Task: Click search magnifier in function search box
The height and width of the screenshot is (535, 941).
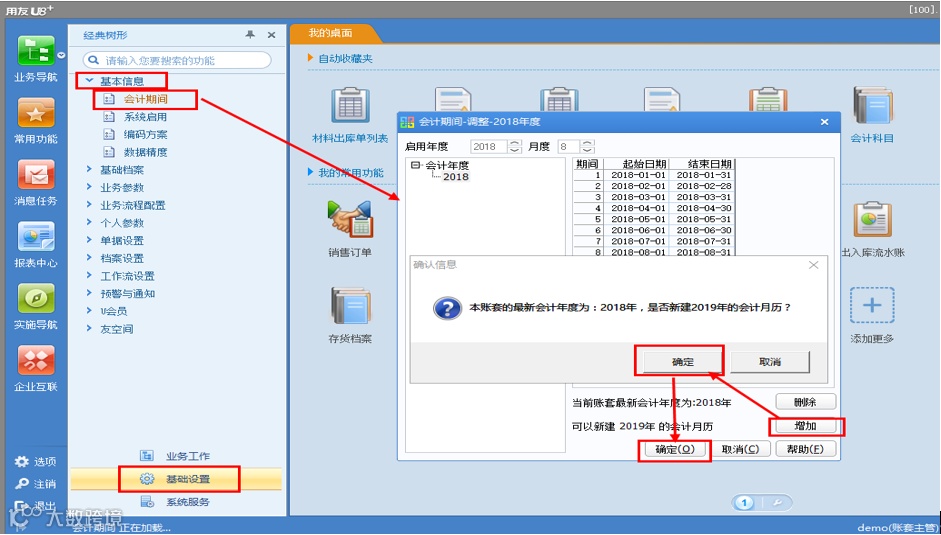Action: (x=94, y=60)
